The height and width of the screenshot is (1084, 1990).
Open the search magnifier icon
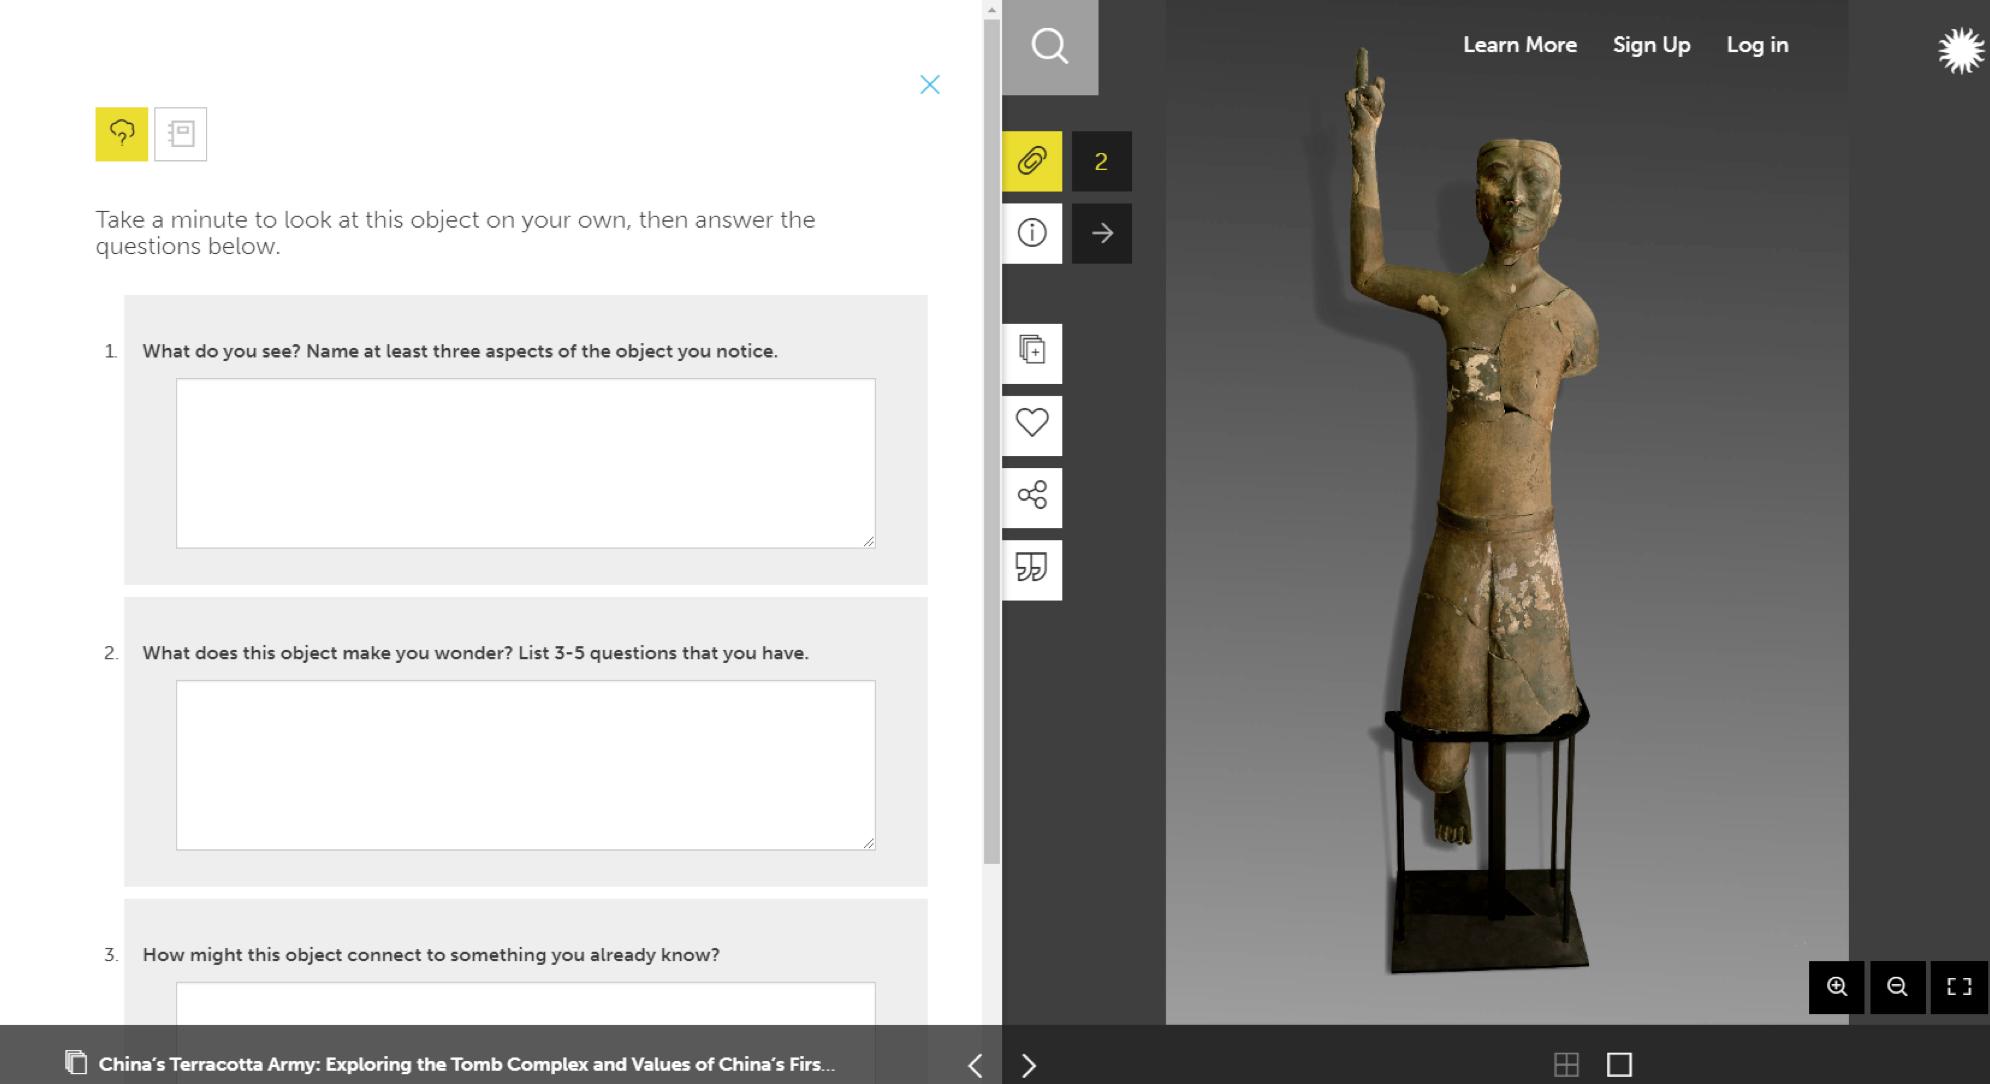coord(1049,46)
